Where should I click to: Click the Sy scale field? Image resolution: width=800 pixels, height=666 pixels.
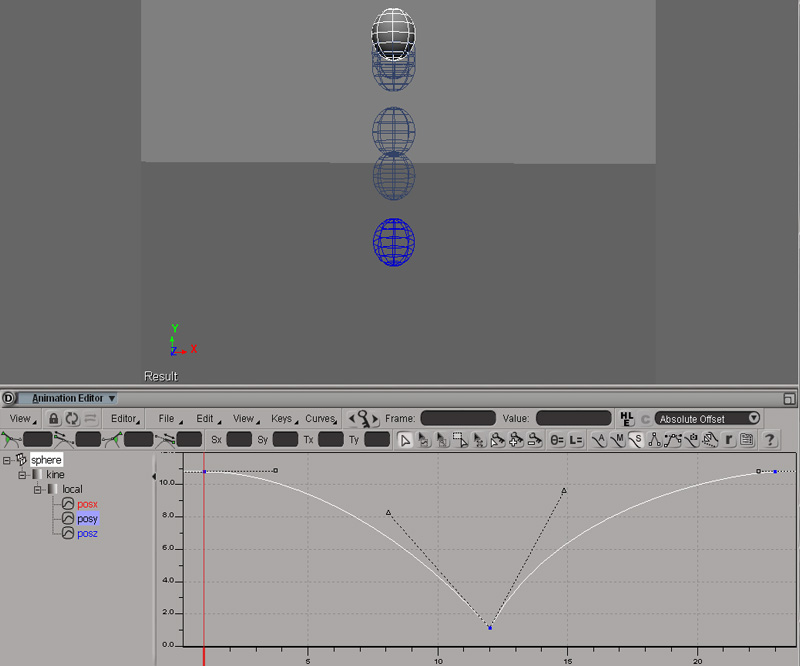pyautogui.click(x=285, y=439)
